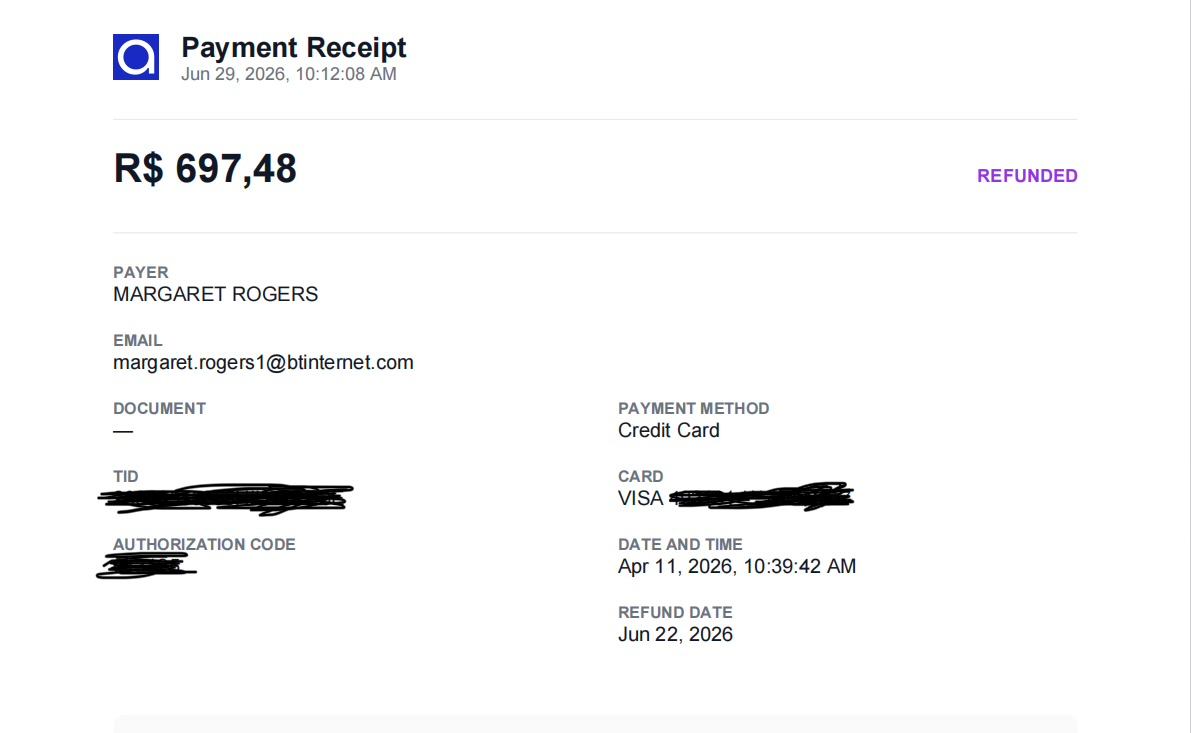The width and height of the screenshot is (1191, 733).
Task: Click the receipt timestamp Jun 29, 2026
Action: (289, 74)
